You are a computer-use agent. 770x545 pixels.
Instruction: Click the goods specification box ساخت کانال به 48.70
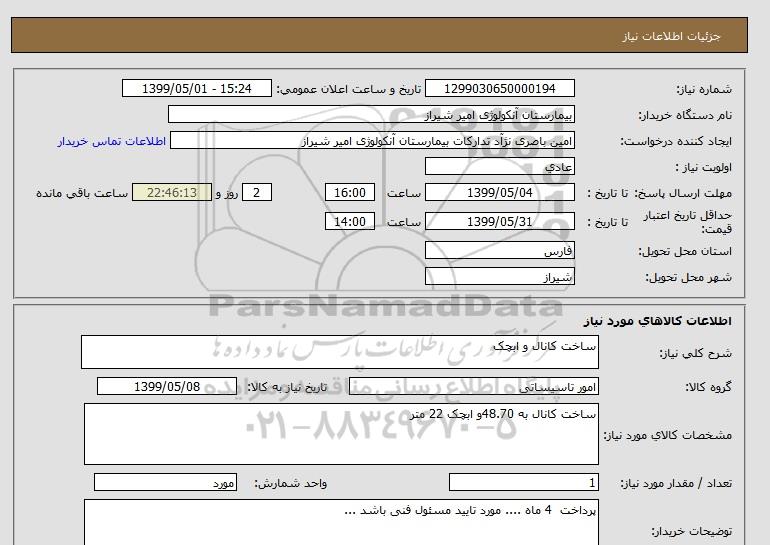coord(341,434)
